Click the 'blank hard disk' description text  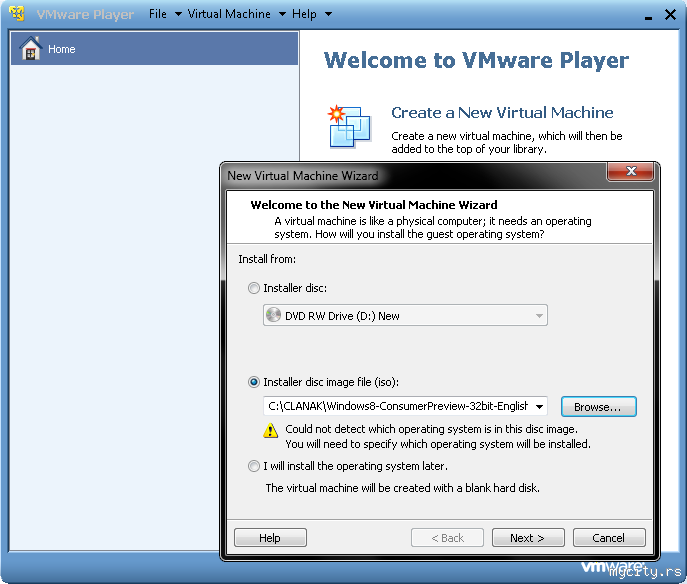403,488
